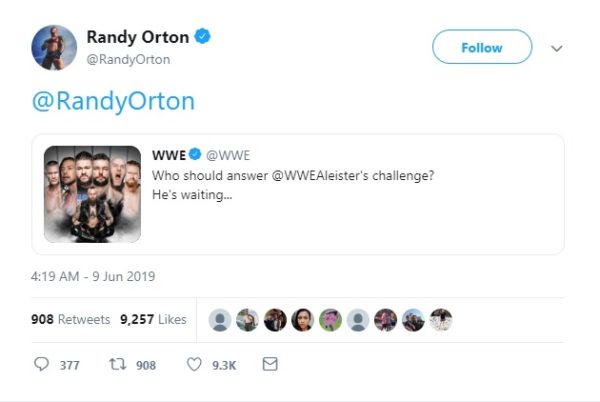Expand tweet options chevron next to Follow

[x=557, y=47]
